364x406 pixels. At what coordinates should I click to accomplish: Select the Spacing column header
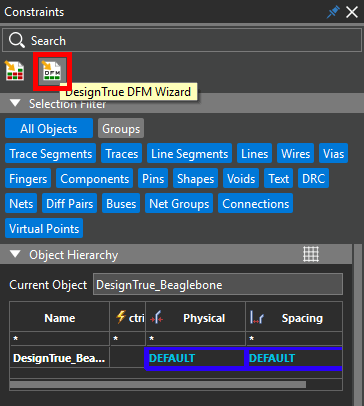tap(294, 317)
